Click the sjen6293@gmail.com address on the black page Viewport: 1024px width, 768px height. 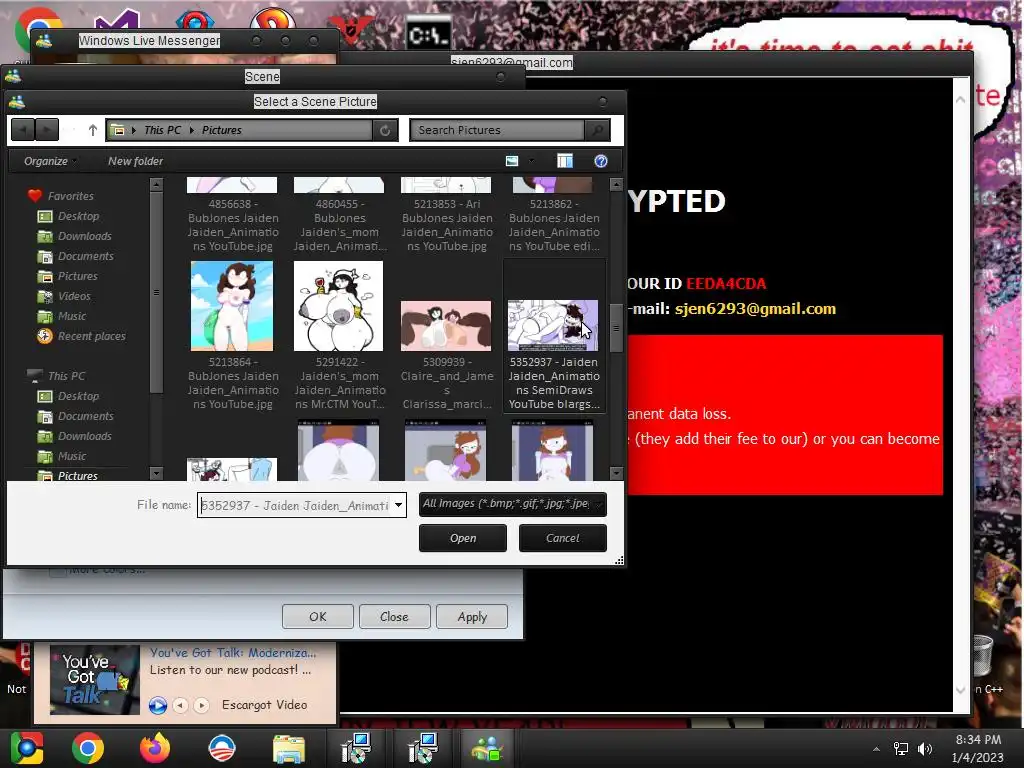pyautogui.click(x=755, y=309)
